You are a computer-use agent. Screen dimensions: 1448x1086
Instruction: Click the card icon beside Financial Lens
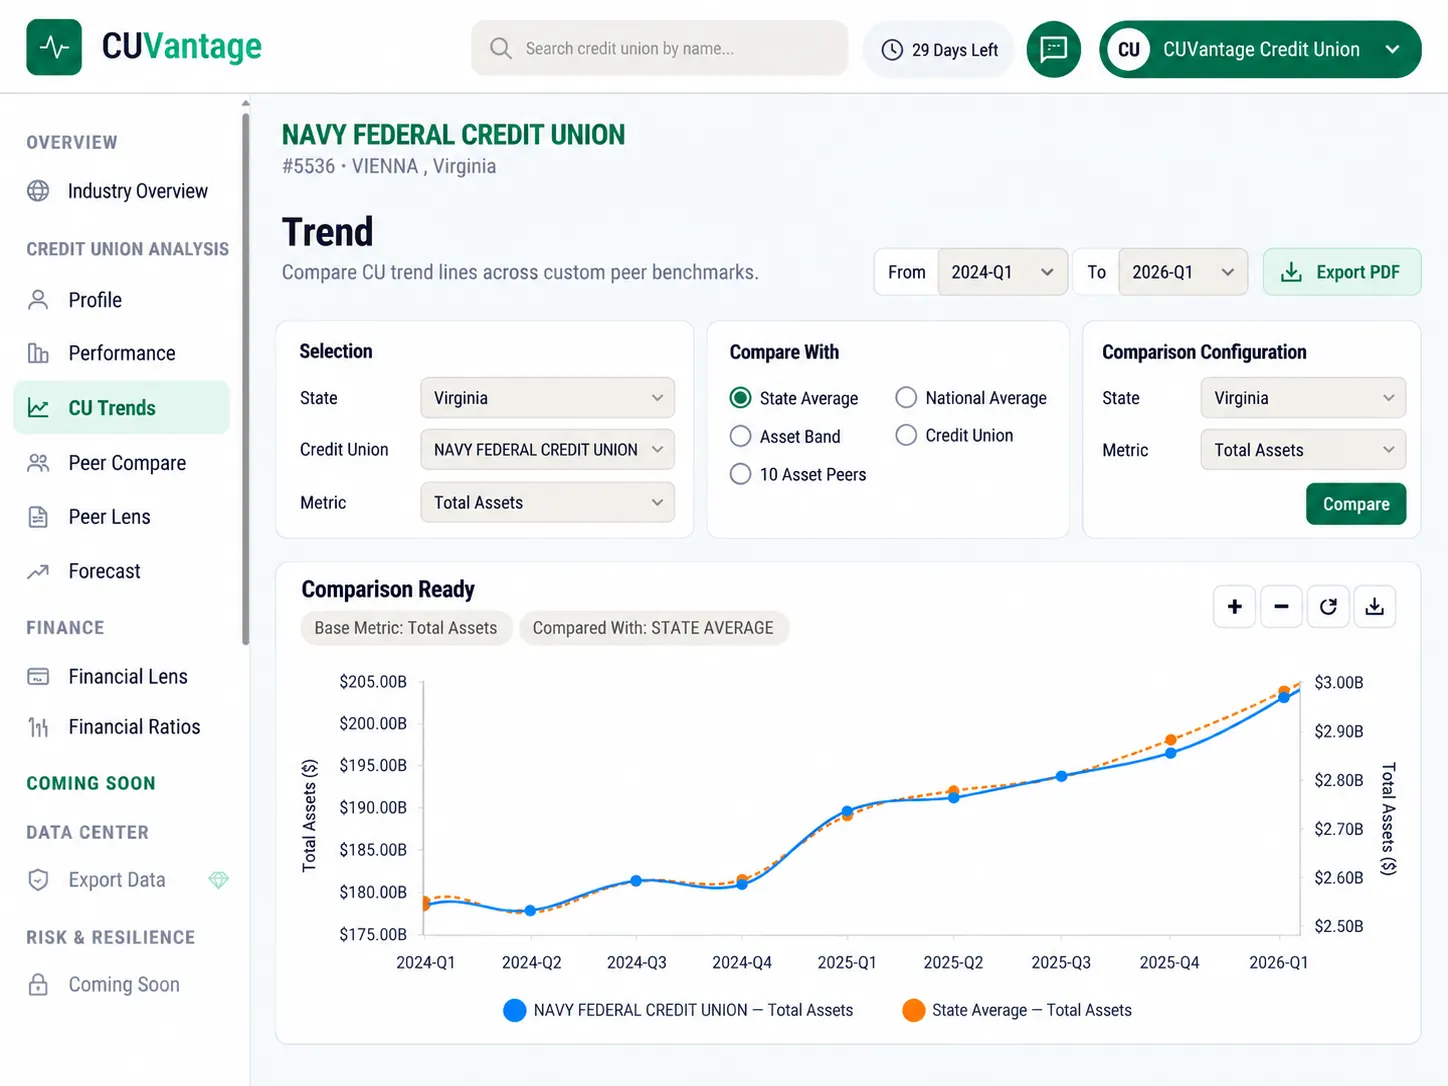point(38,677)
